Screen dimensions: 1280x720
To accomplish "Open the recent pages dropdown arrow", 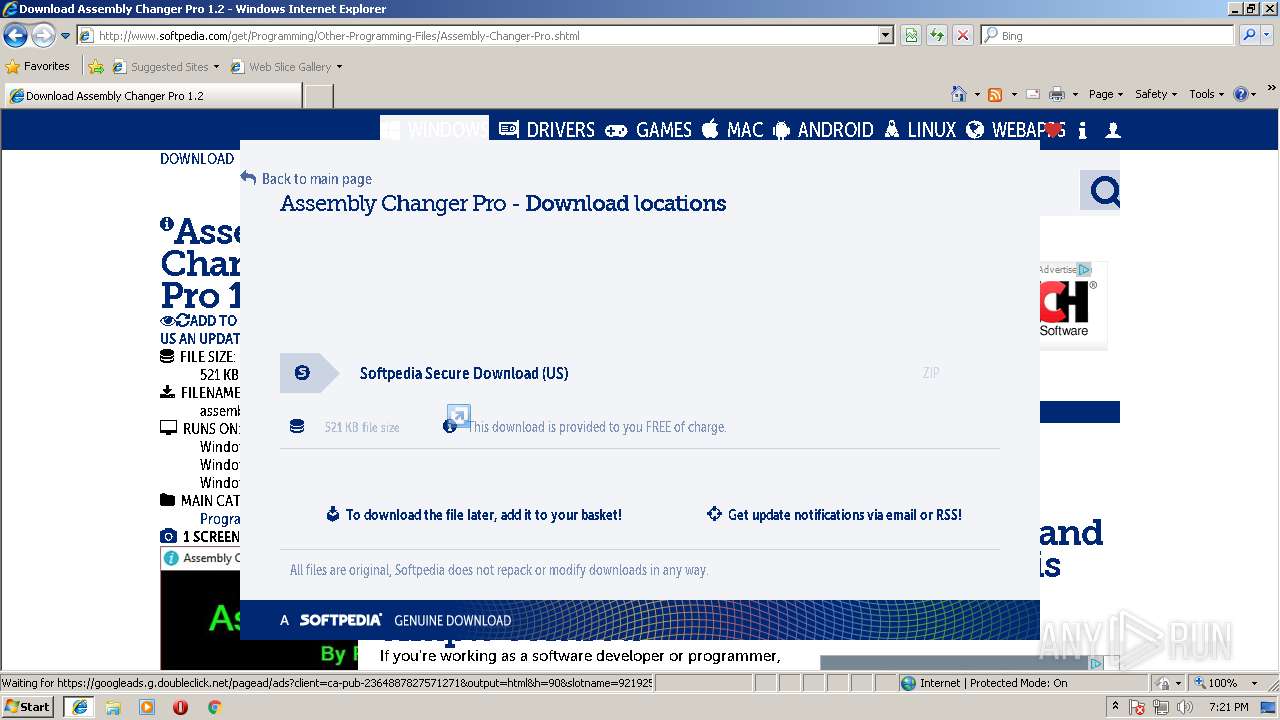I will click(65, 36).
